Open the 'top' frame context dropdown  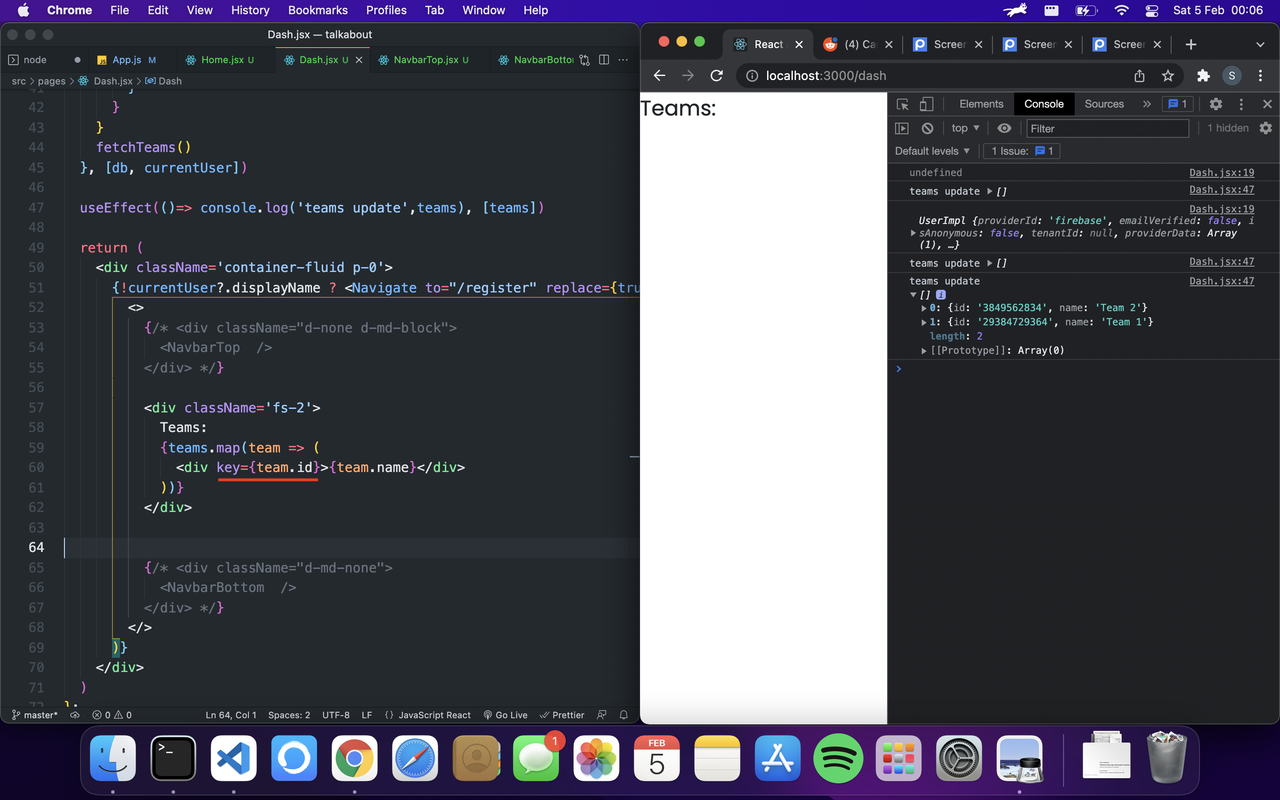tap(963, 128)
